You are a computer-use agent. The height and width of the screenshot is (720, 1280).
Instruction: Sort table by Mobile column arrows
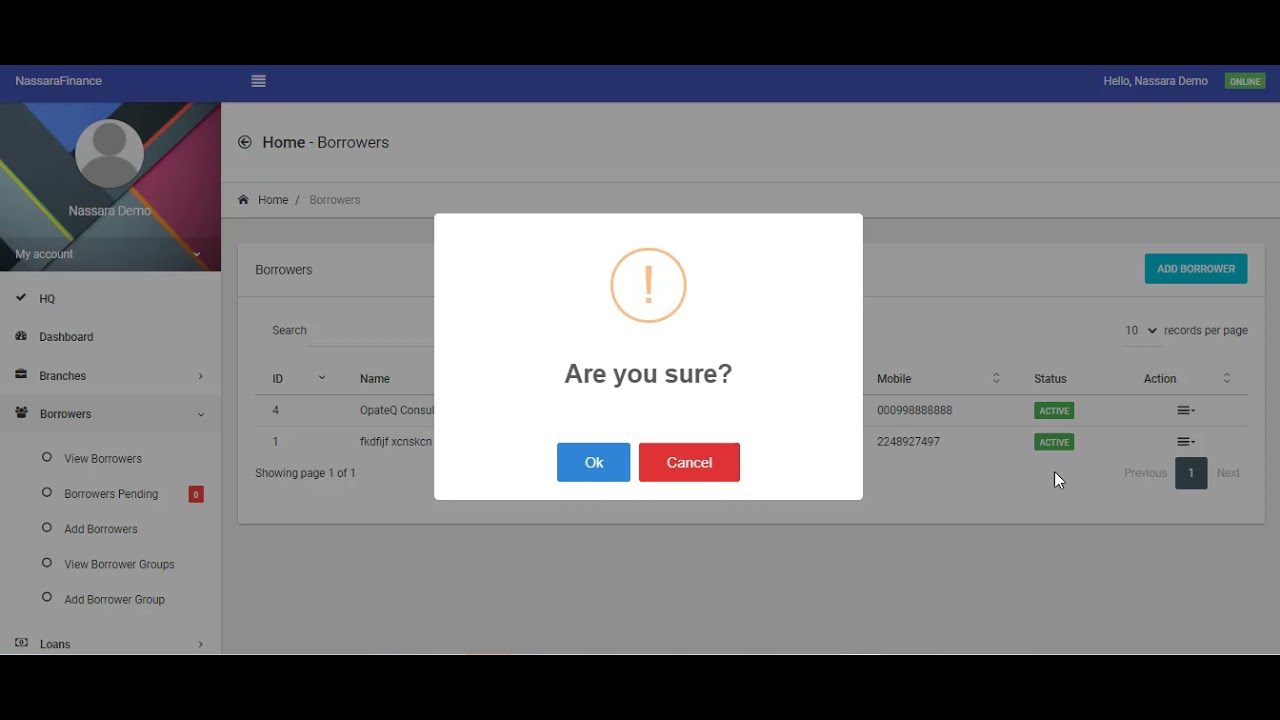(x=996, y=378)
